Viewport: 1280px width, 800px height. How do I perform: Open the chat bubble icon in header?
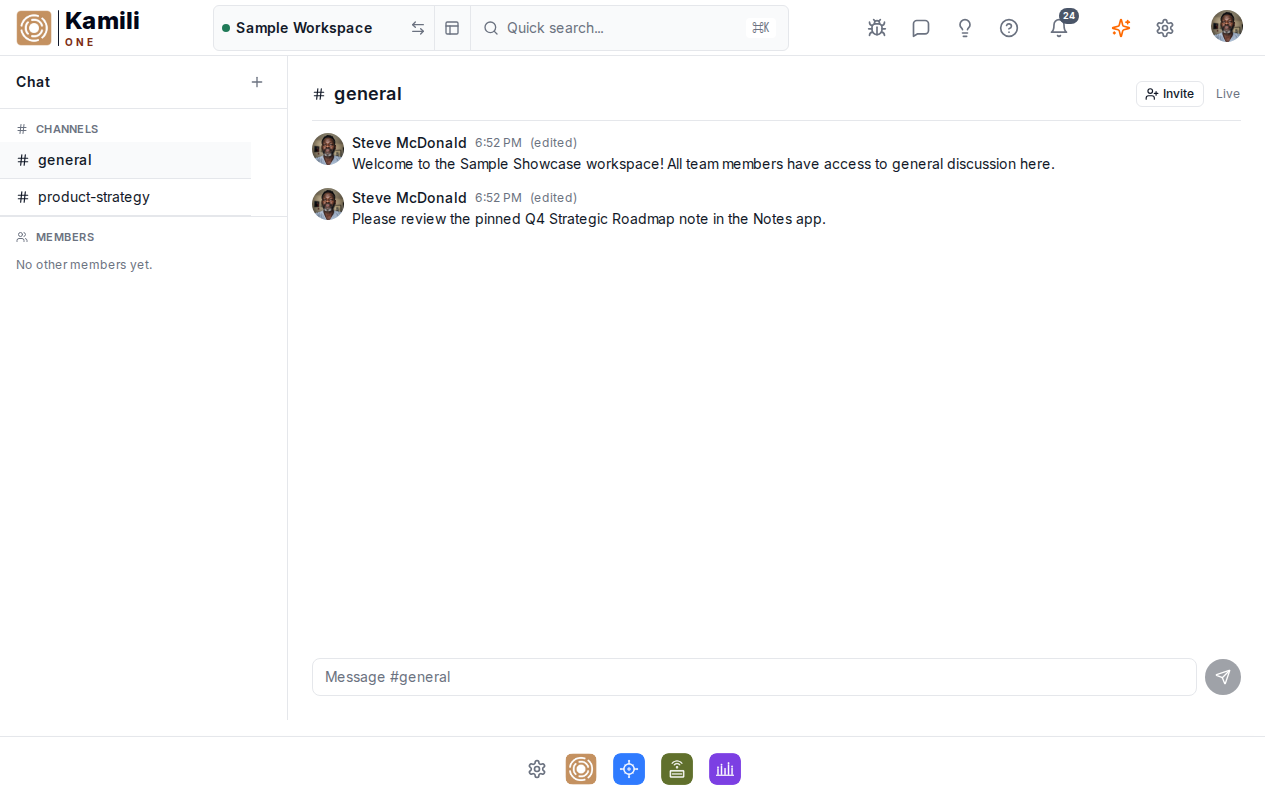coord(921,28)
